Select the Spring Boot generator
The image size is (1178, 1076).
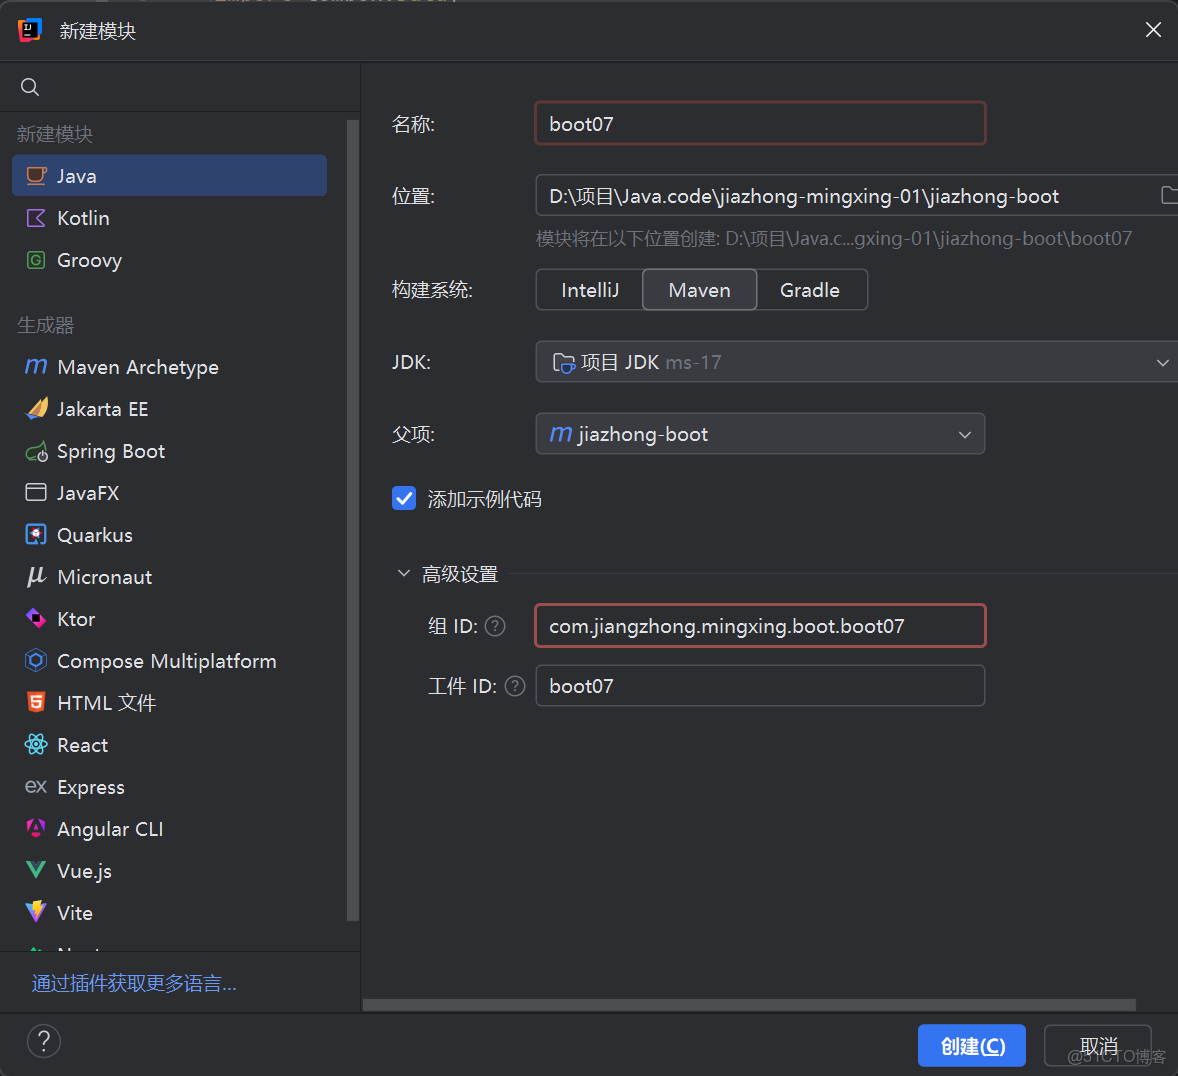pyautogui.click(x=109, y=451)
